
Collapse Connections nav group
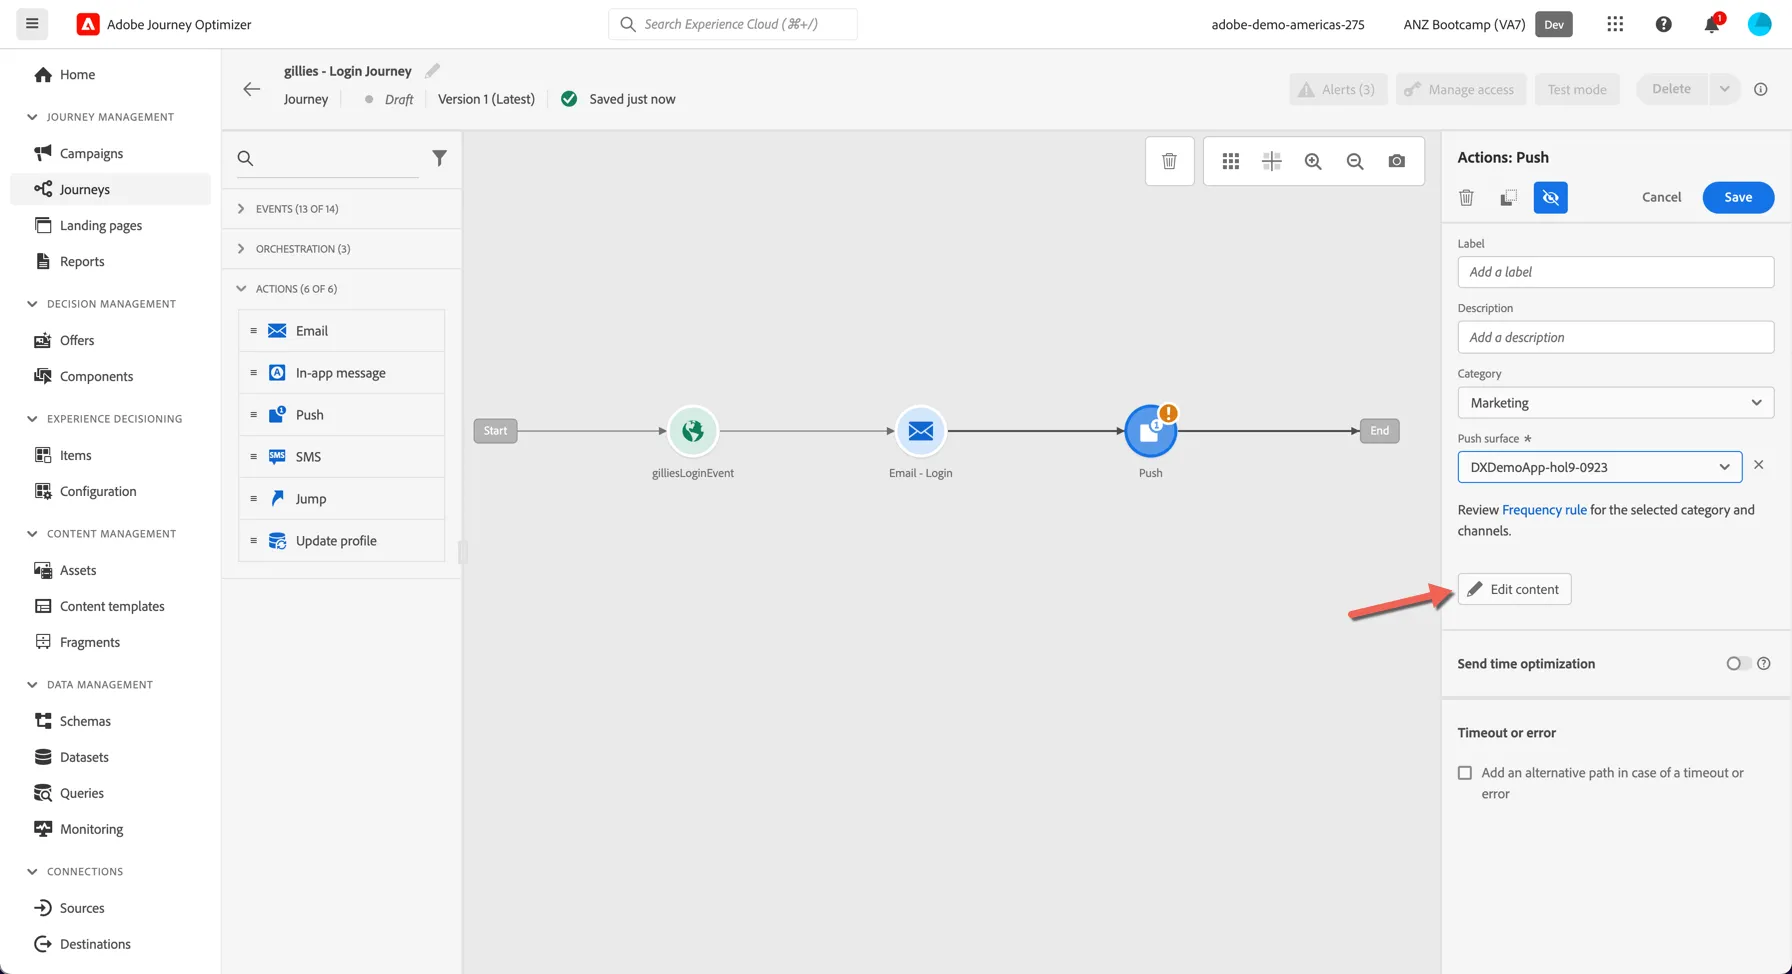[x=32, y=872]
